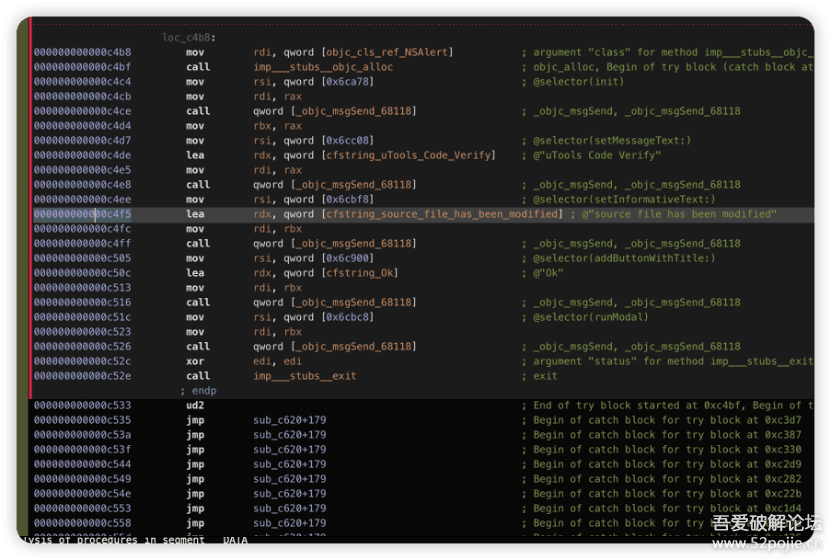The height and width of the screenshot is (560, 832).
Task: Click the operand qword [0x6ca78]
Action: point(328,82)
